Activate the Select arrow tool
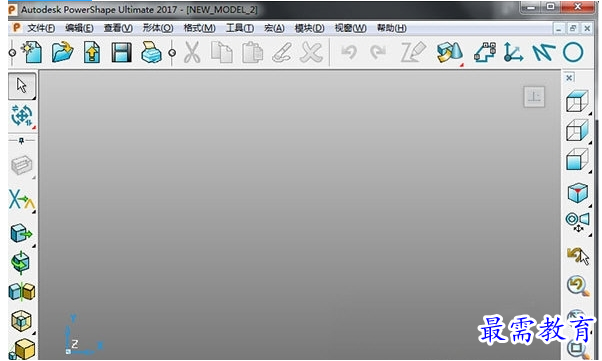Viewport: 602px width, 361px height. (x=22, y=85)
